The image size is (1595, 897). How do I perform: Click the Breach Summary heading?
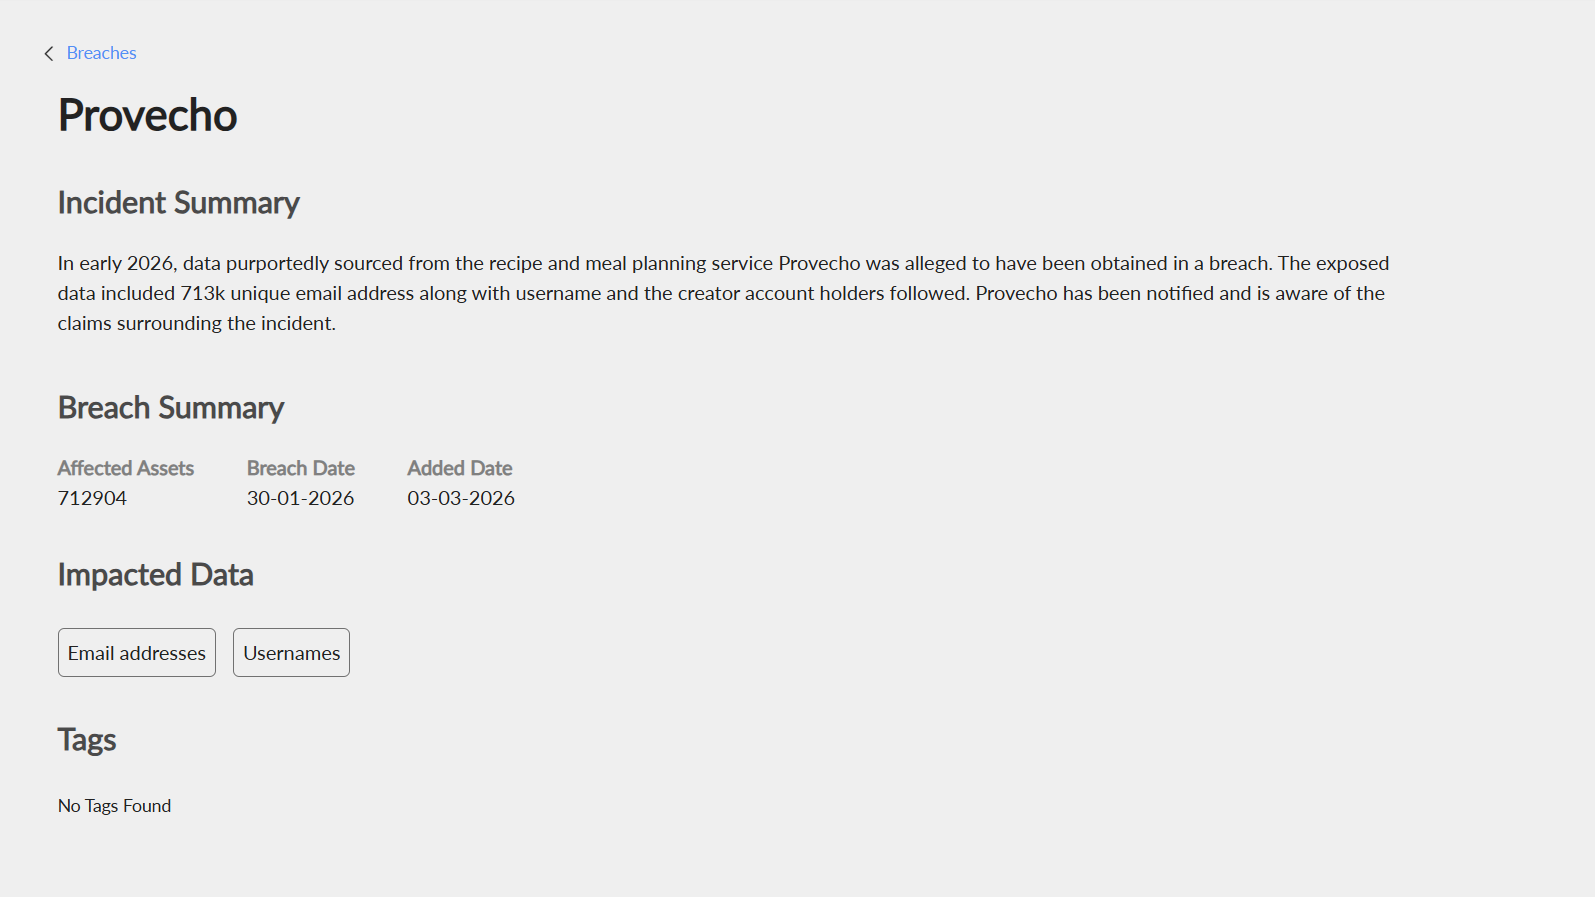pyautogui.click(x=171, y=408)
